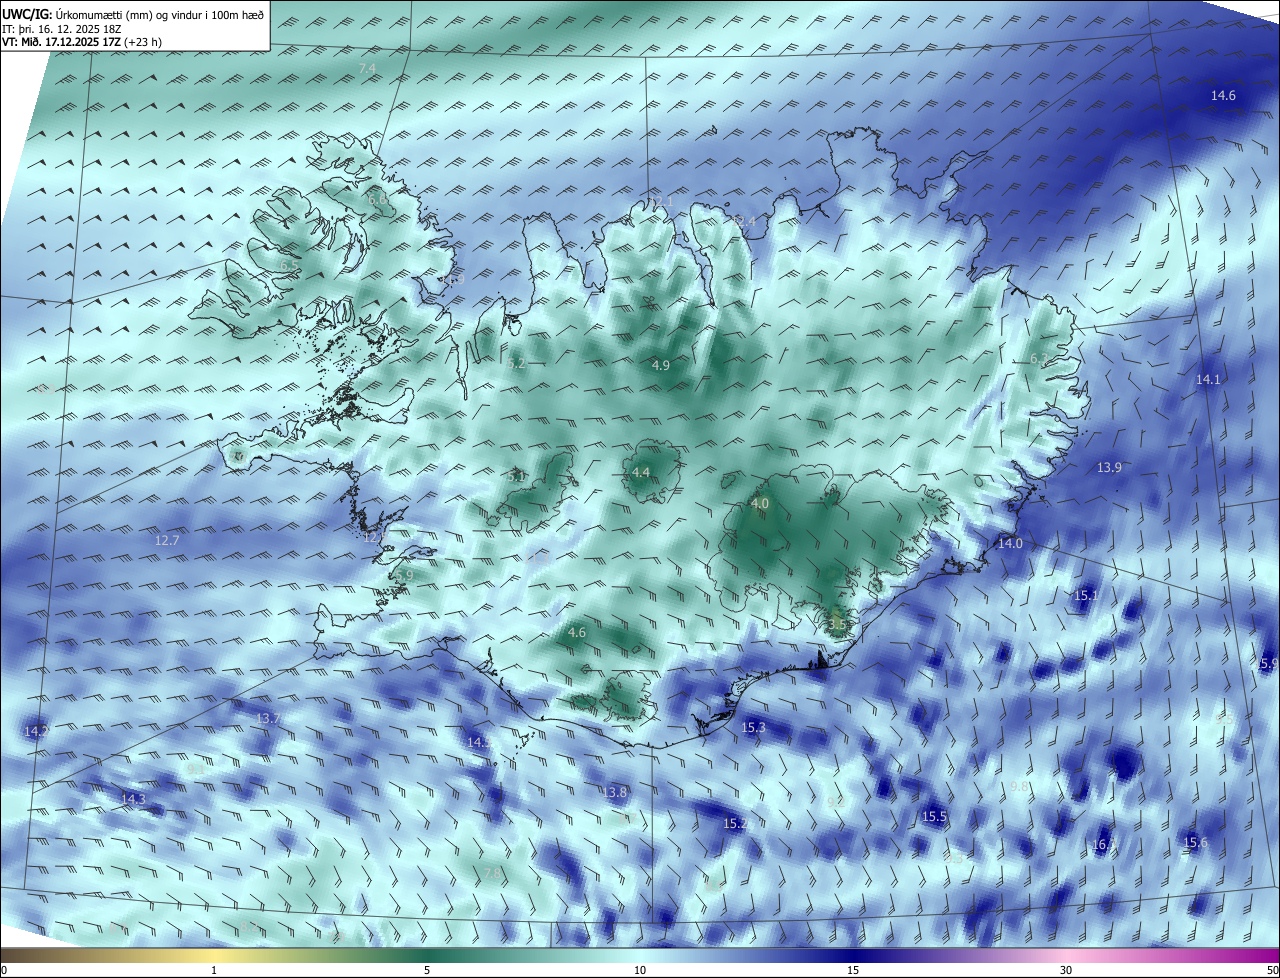Screen dimensions: 1280x978
Task: Click the 15.5 precipitation value
Action: pos(934,816)
